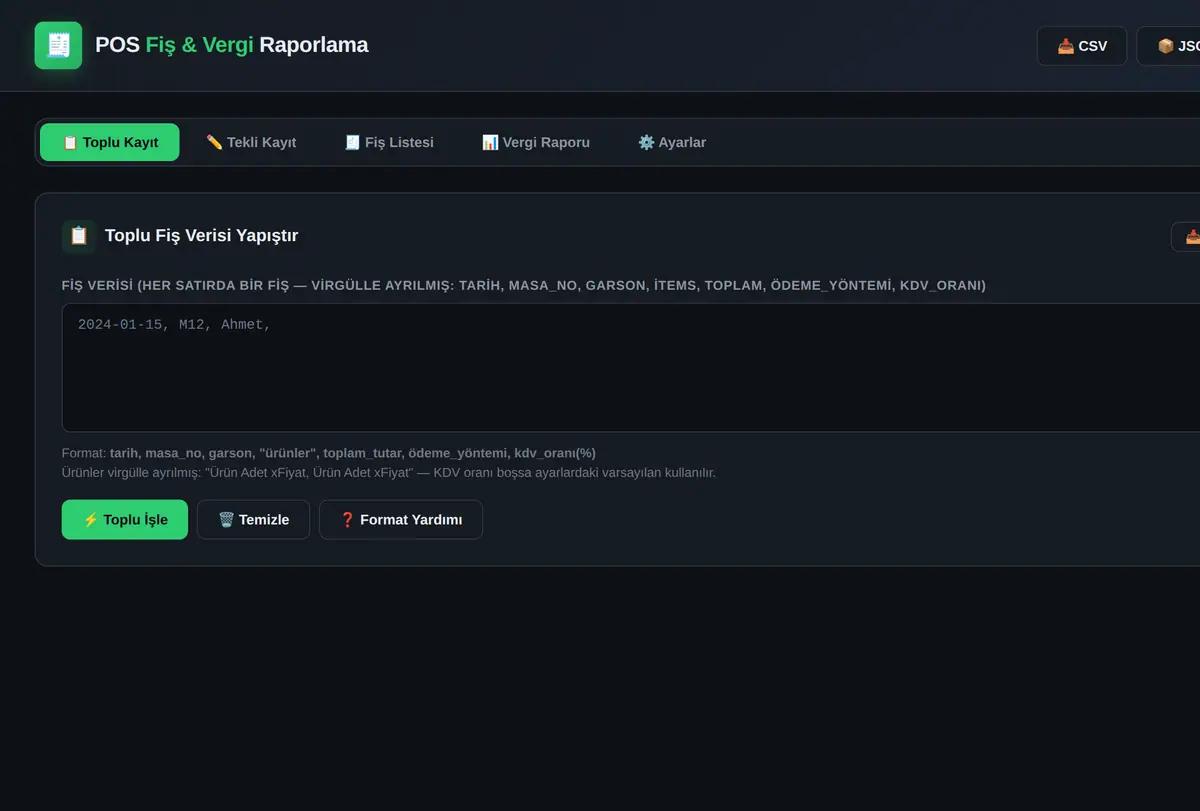1200x811 pixels.
Task: Run the Toplu İşle bulk process button
Action: tap(125, 520)
